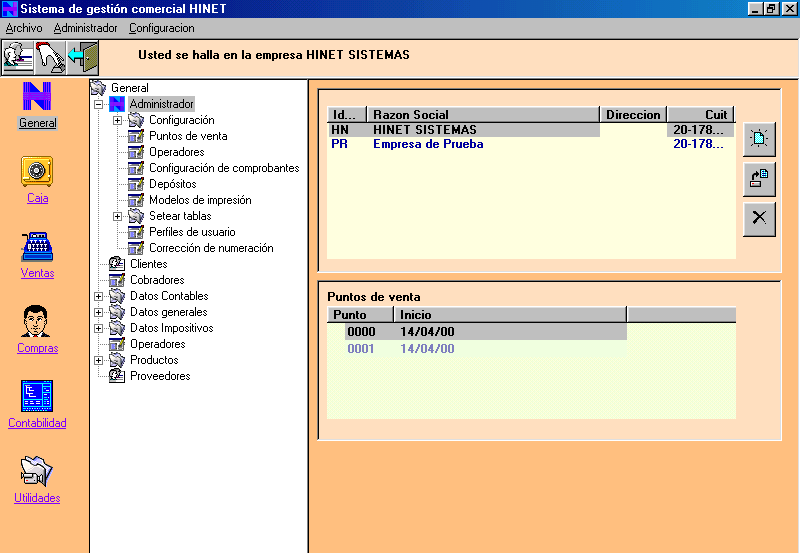Expand the Datos generales node
The height and width of the screenshot is (553, 800).
click(98, 312)
